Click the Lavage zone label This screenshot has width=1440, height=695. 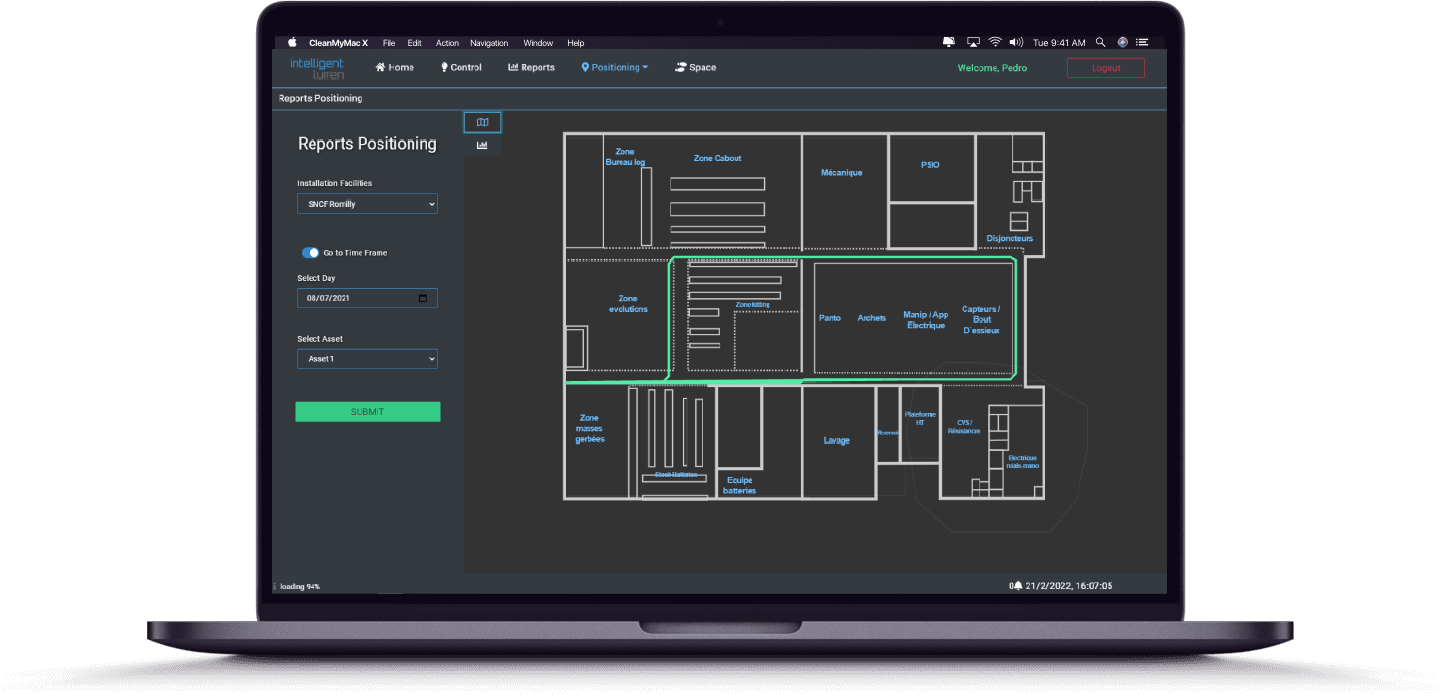tap(836, 441)
